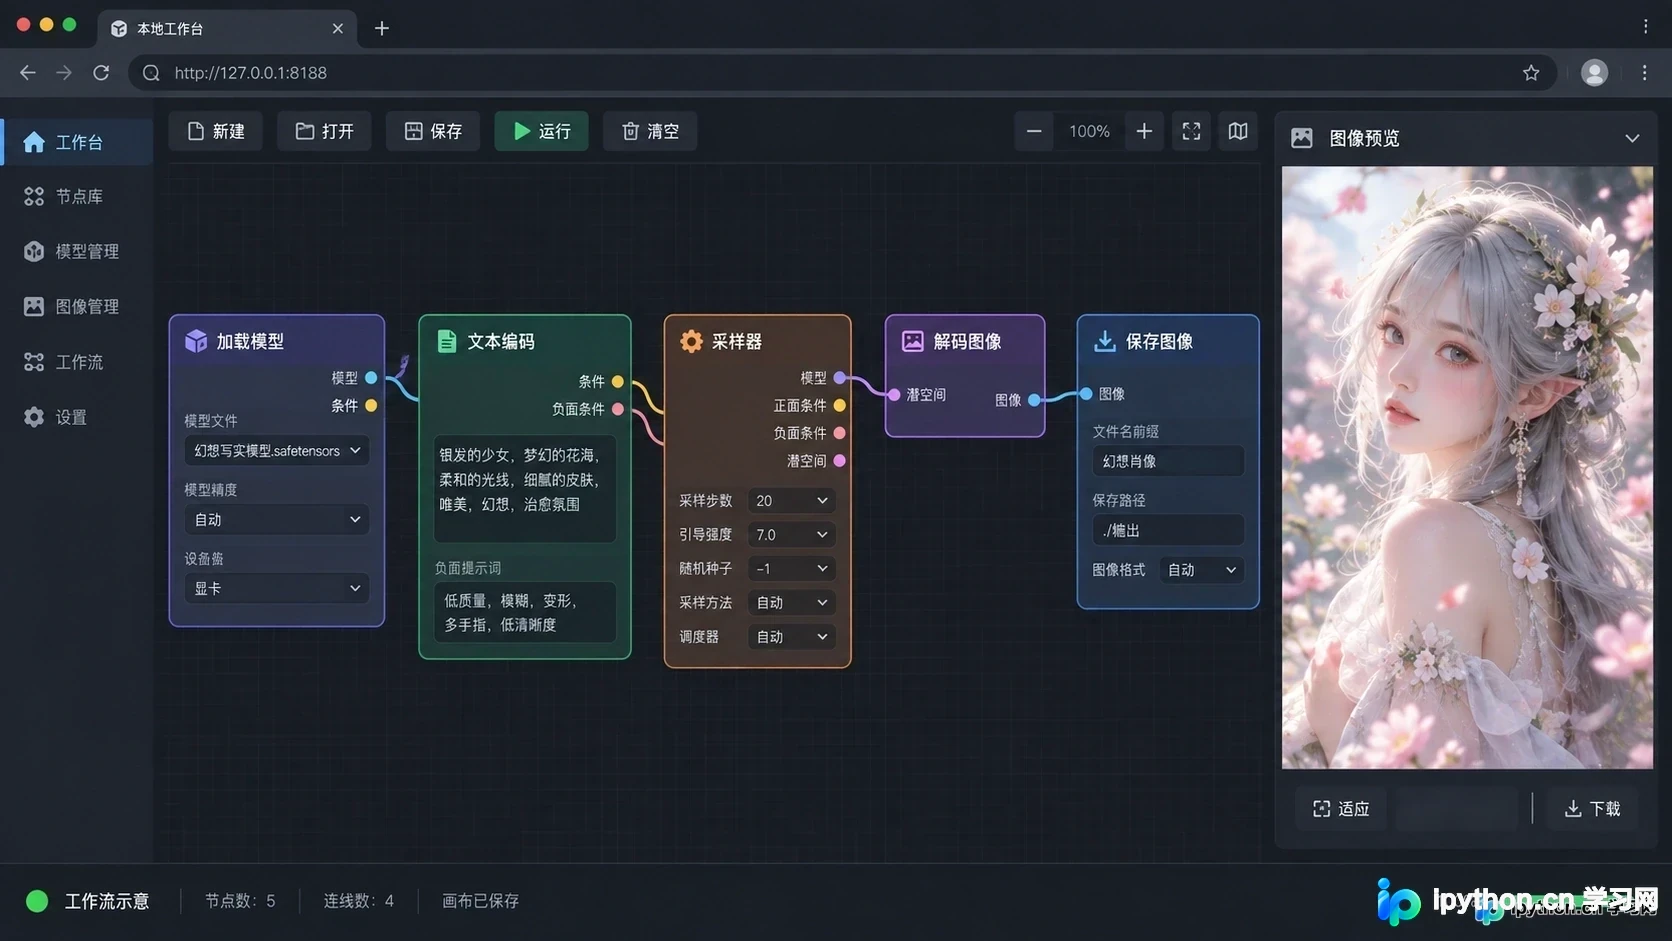Screen dimensions: 1672x941
Task: Click the 条件 output port on 文本编码
Action: pos(618,381)
